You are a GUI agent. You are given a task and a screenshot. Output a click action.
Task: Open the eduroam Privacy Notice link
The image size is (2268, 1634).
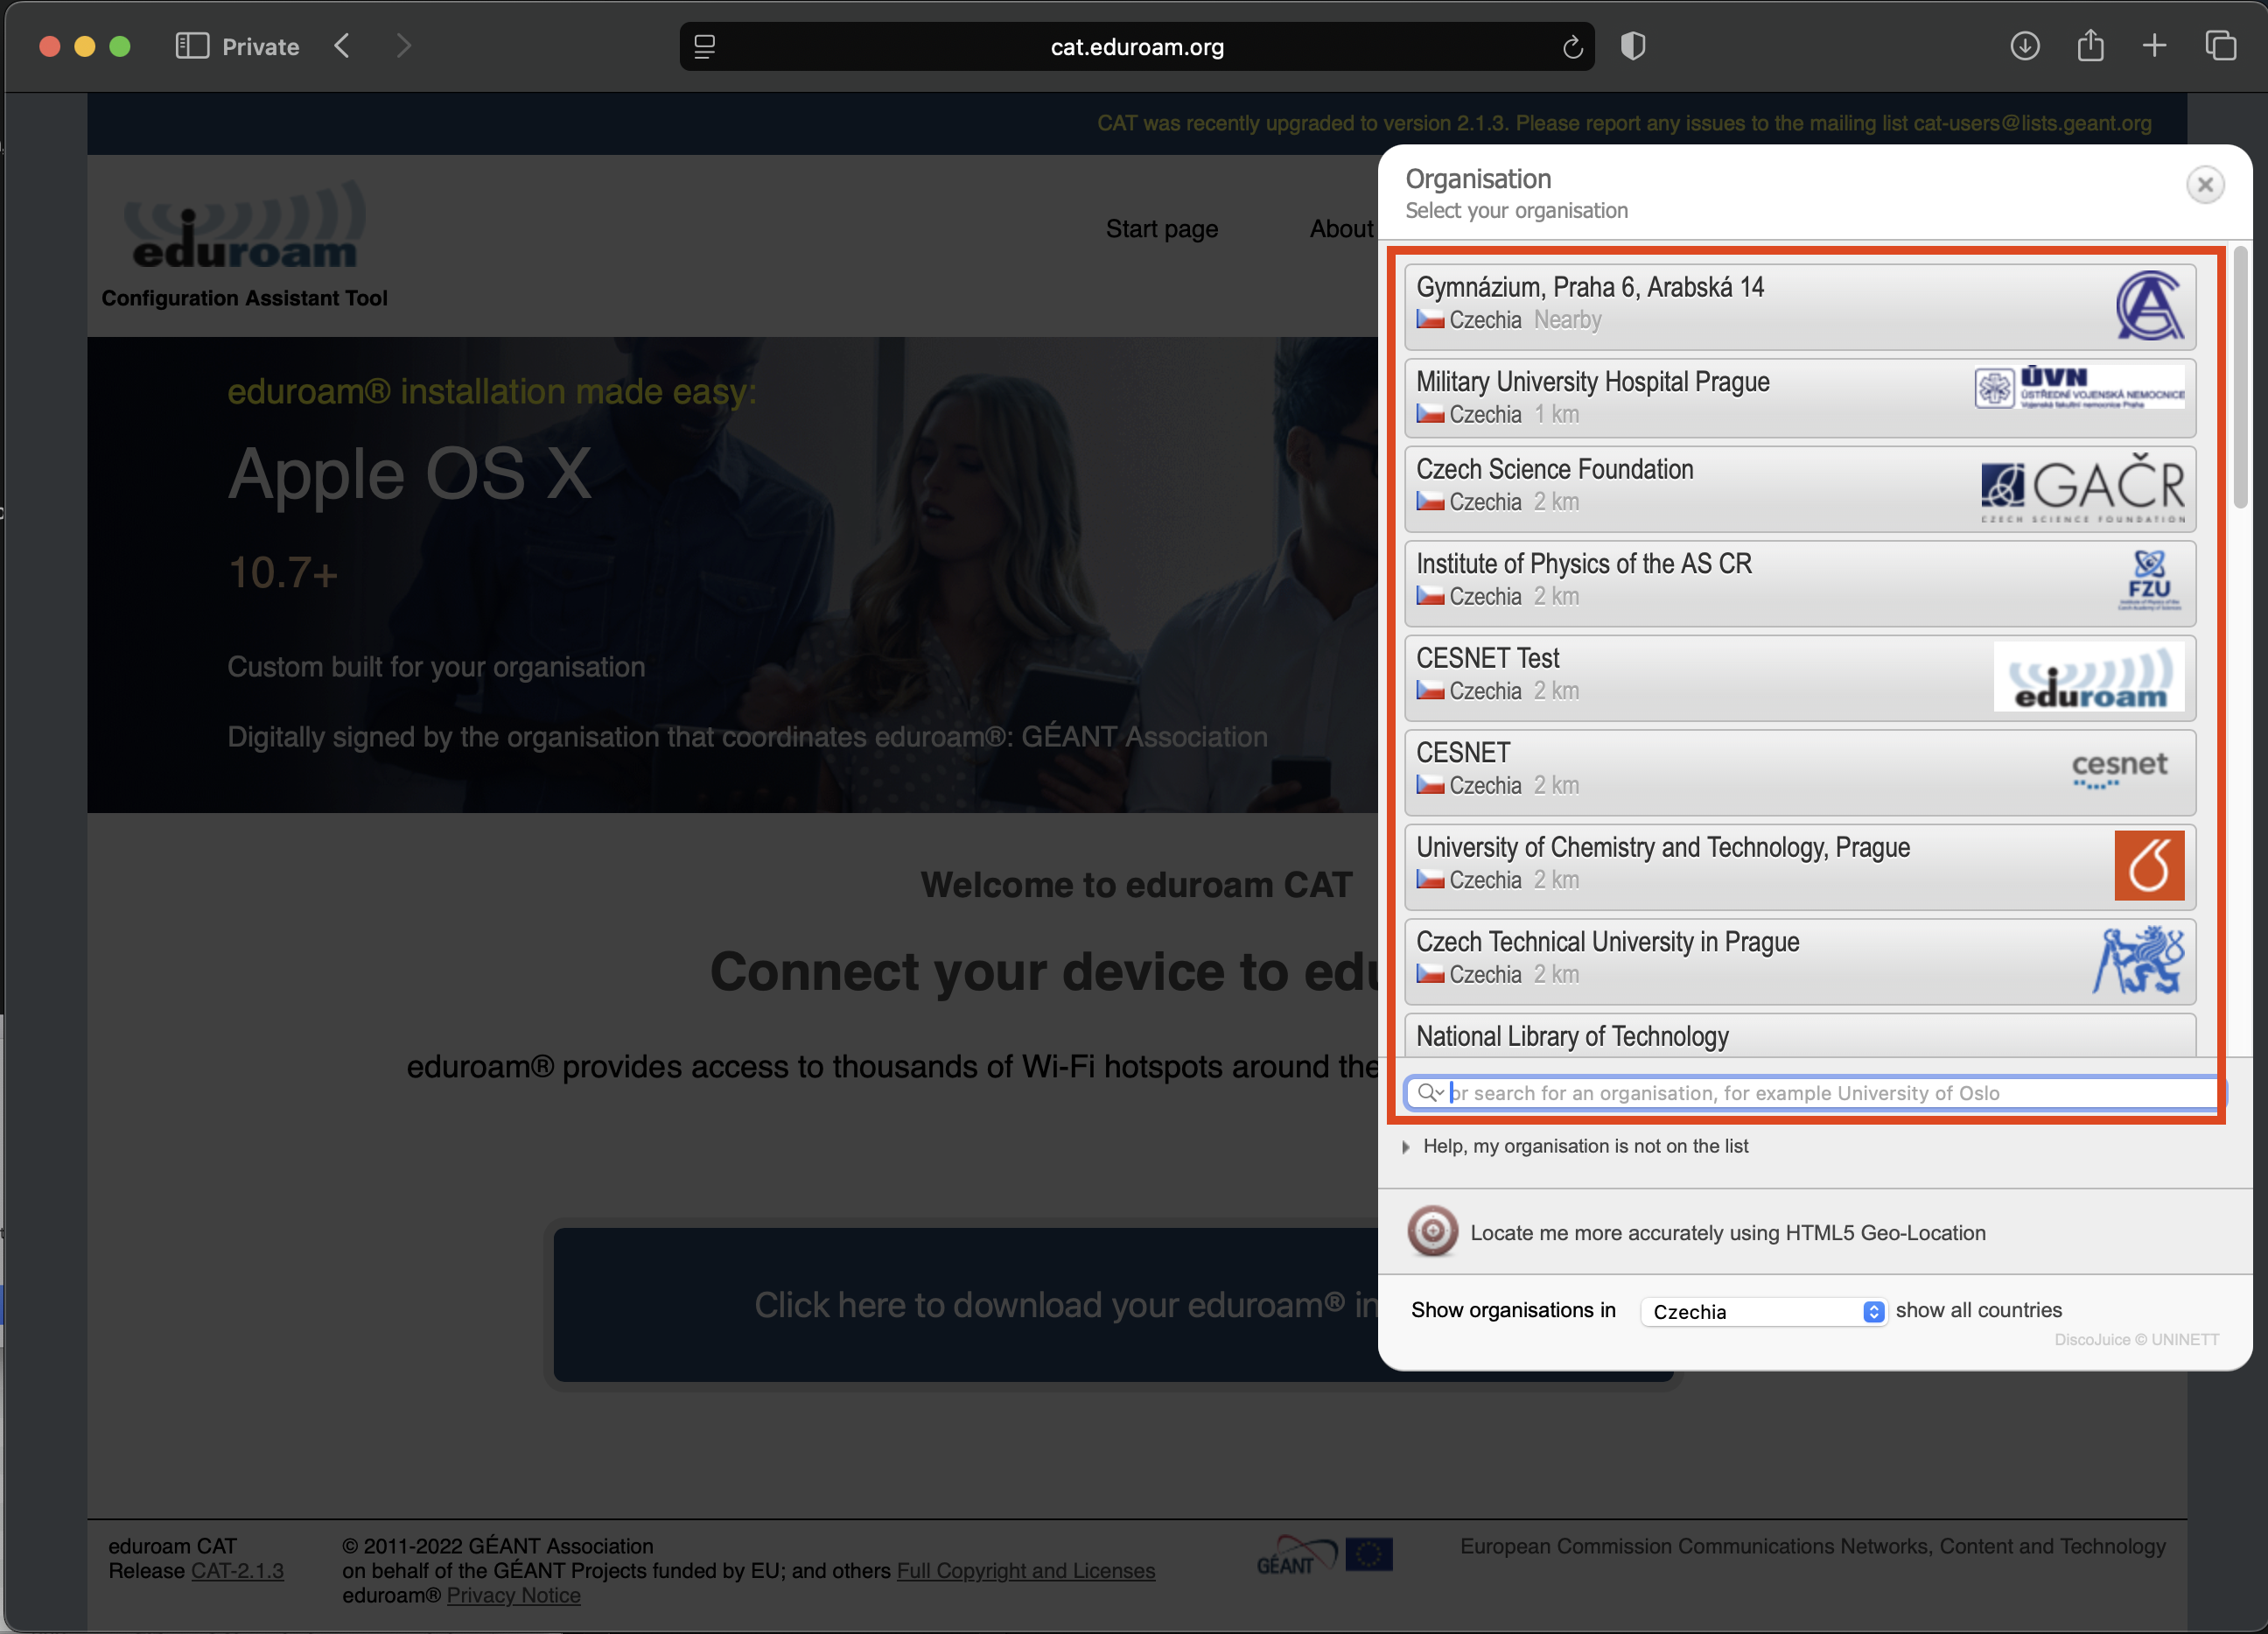point(513,1595)
